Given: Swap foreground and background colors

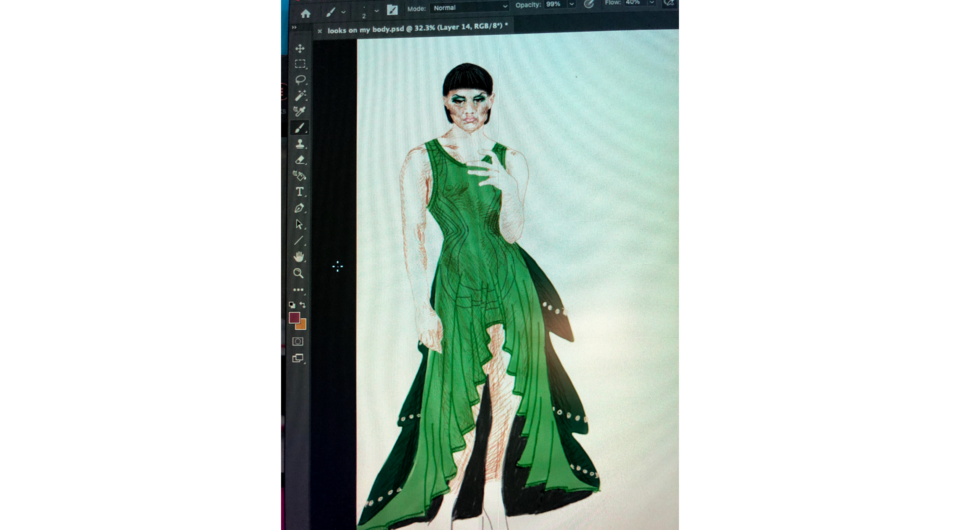Looking at the screenshot, I should 303,304.
